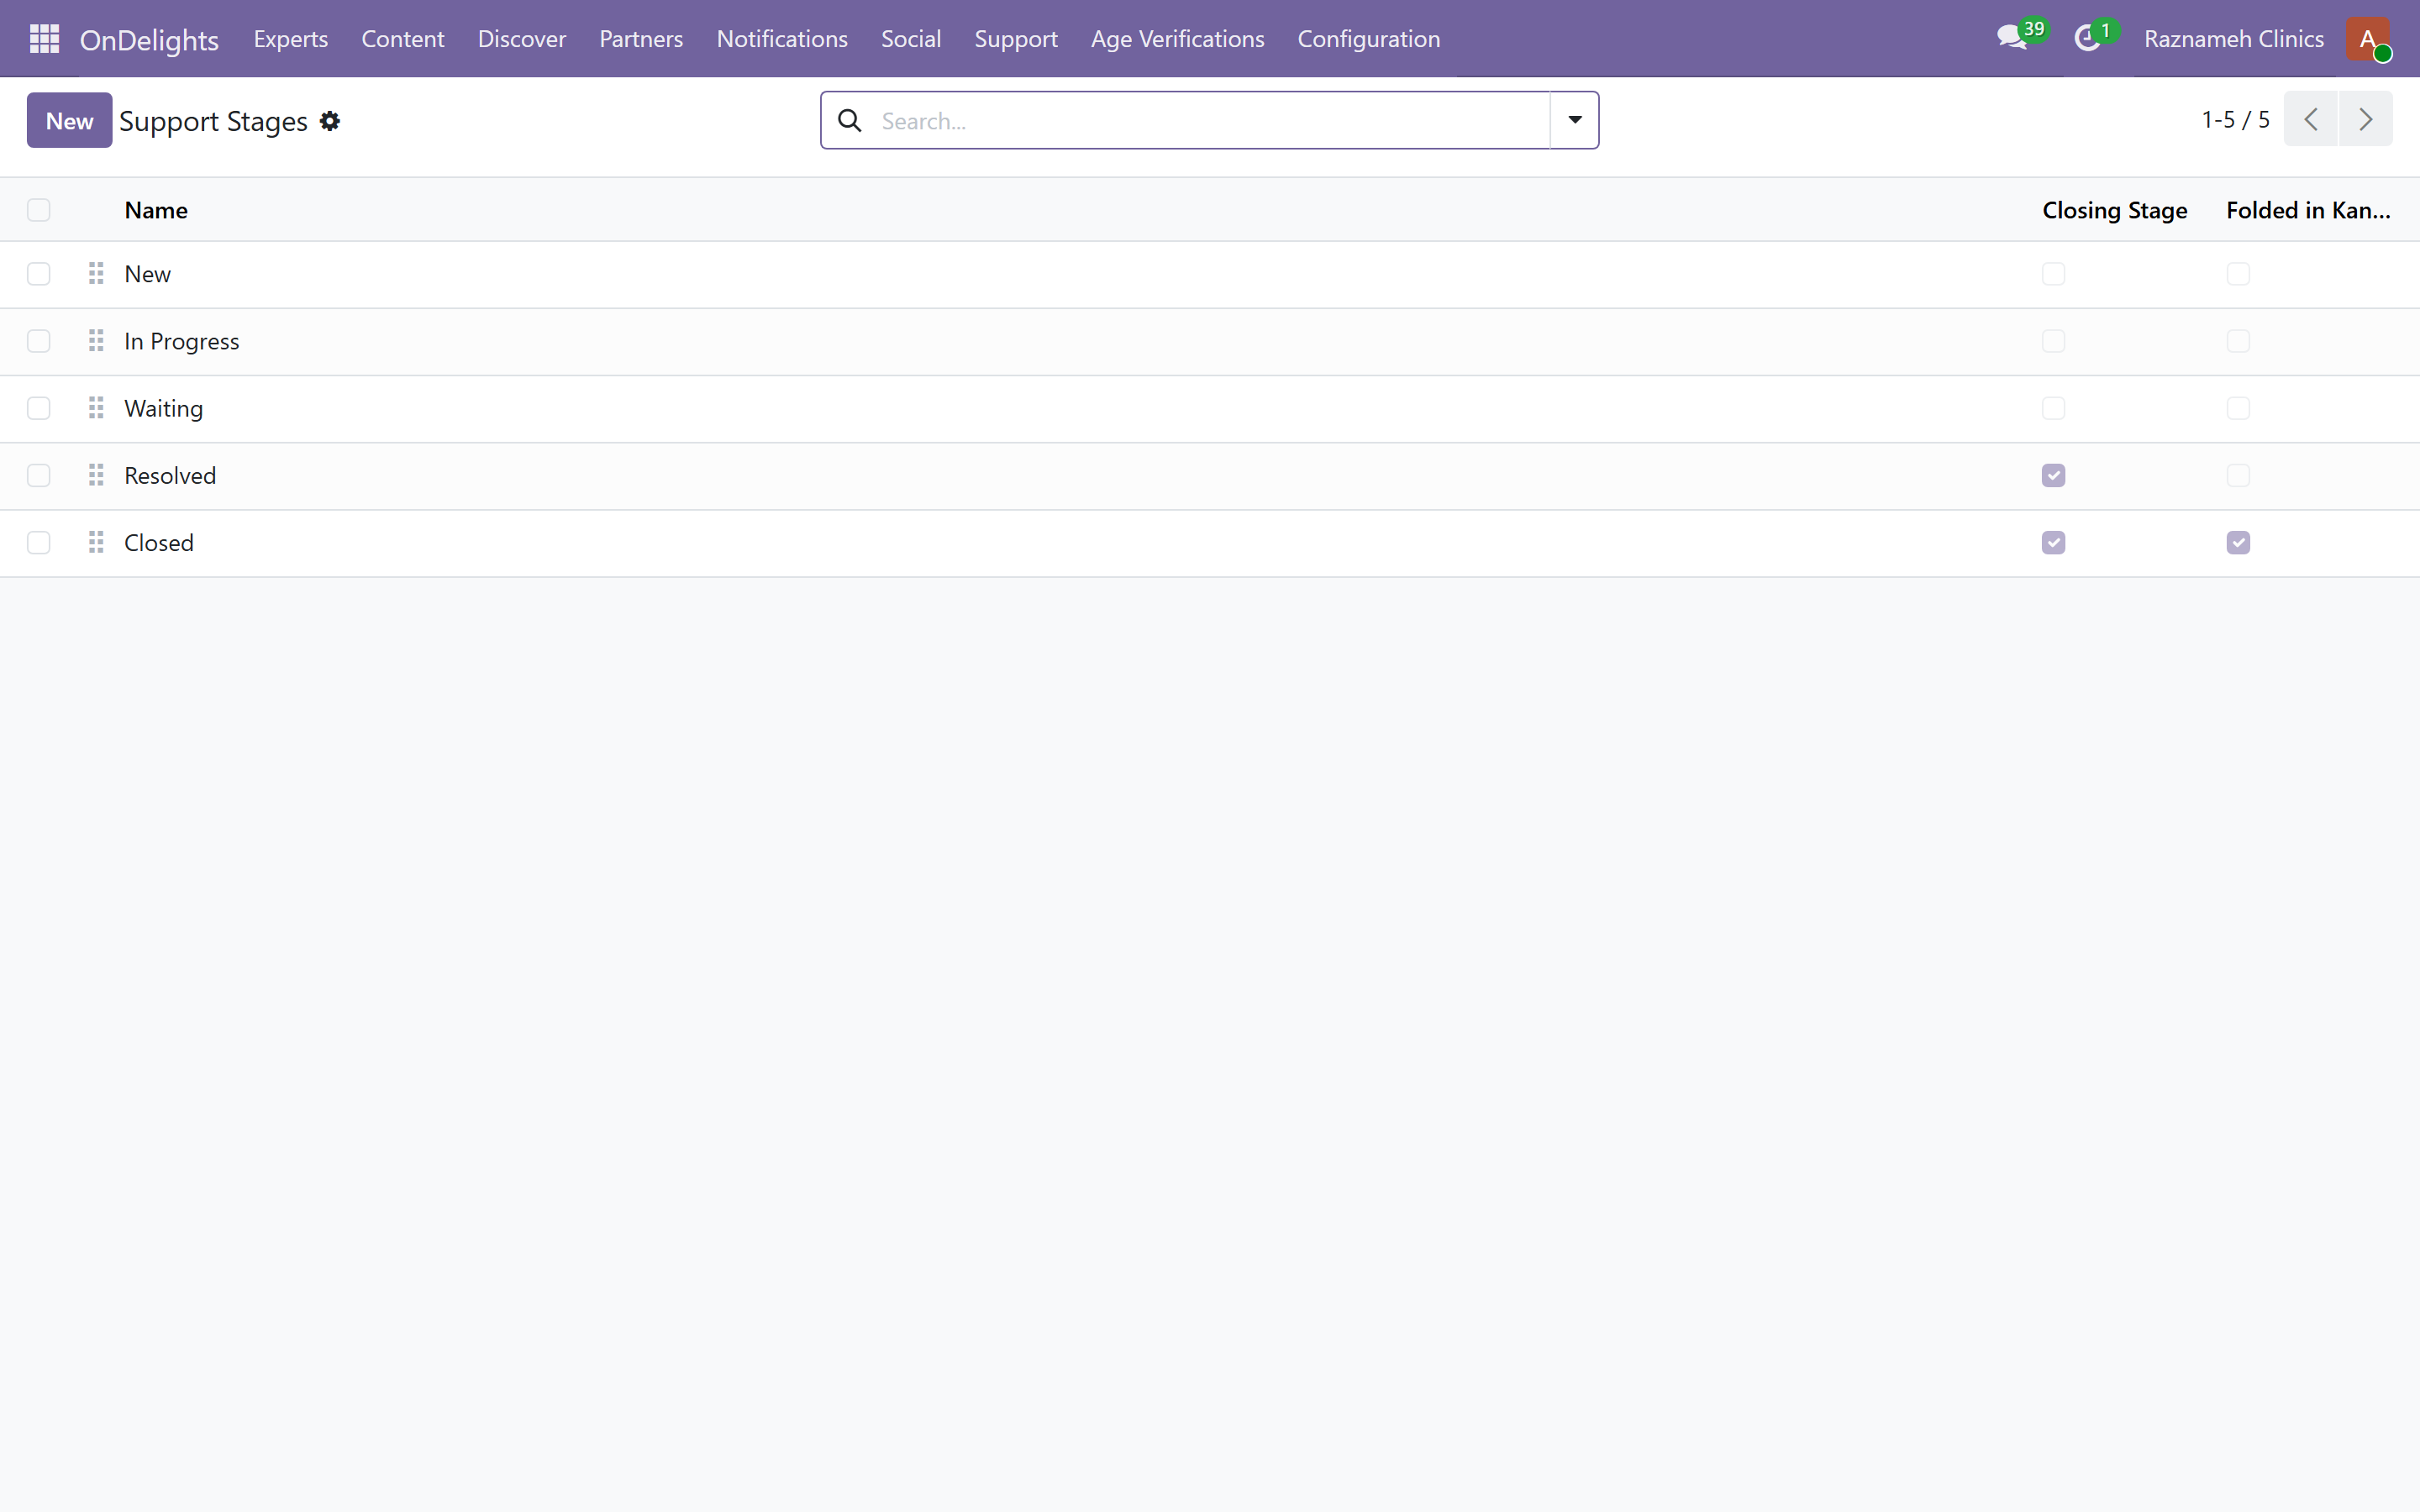Toggle Closing Stage for Closed

click(2054, 542)
